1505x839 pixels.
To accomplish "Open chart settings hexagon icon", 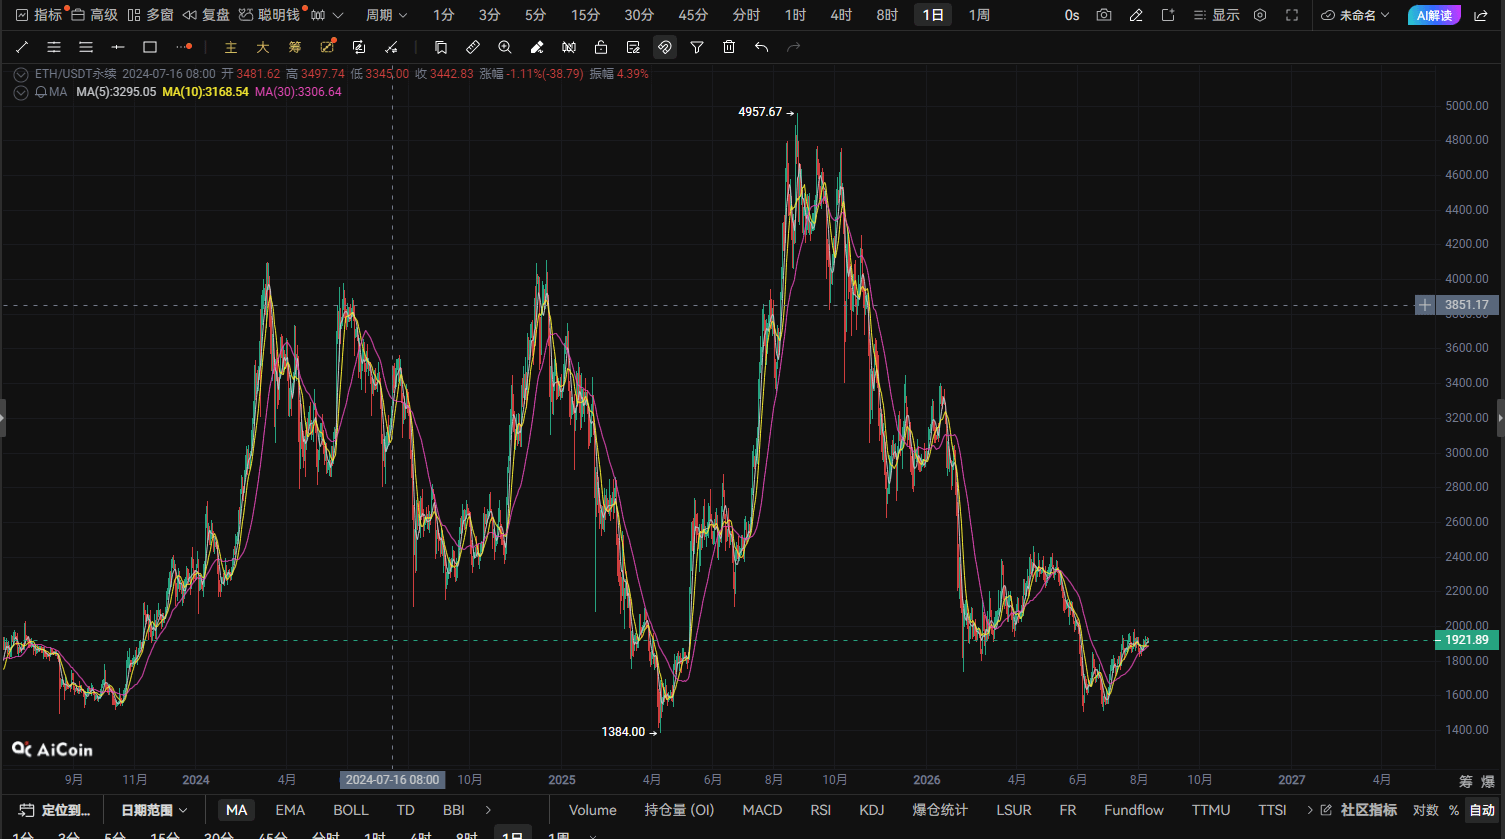I will (x=1260, y=15).
